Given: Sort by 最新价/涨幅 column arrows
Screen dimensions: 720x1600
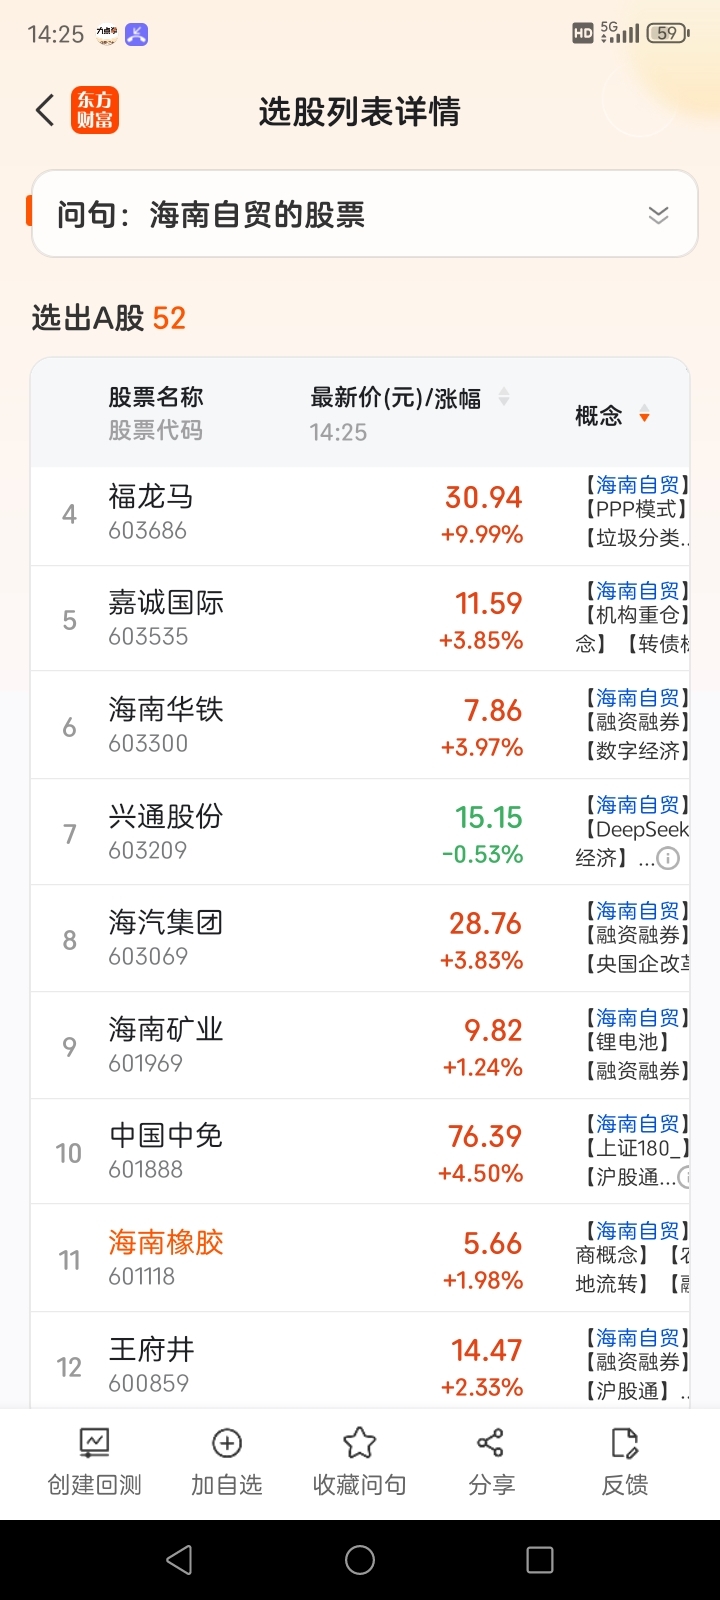Looking at the screenshot, I should tap(504, 398).
